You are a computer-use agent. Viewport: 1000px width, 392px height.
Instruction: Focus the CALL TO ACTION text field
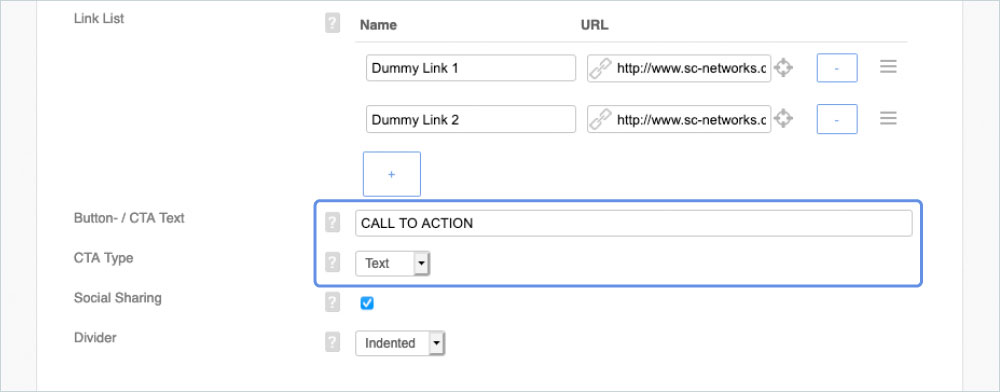coord(633,224)
